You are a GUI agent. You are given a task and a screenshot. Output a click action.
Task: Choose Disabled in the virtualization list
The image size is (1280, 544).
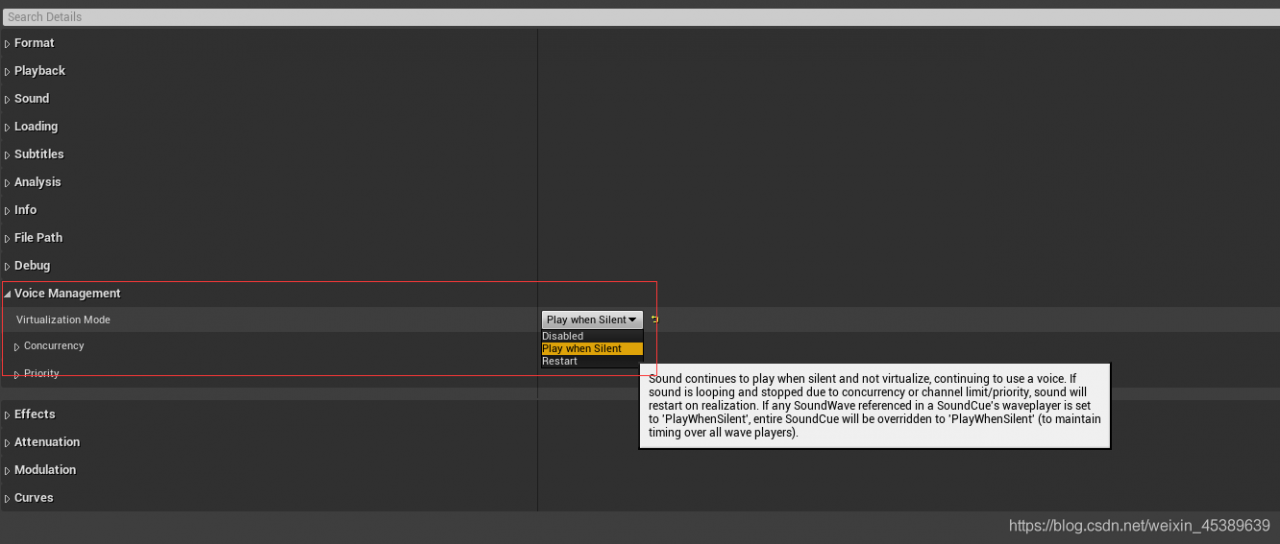pos(592,336)
